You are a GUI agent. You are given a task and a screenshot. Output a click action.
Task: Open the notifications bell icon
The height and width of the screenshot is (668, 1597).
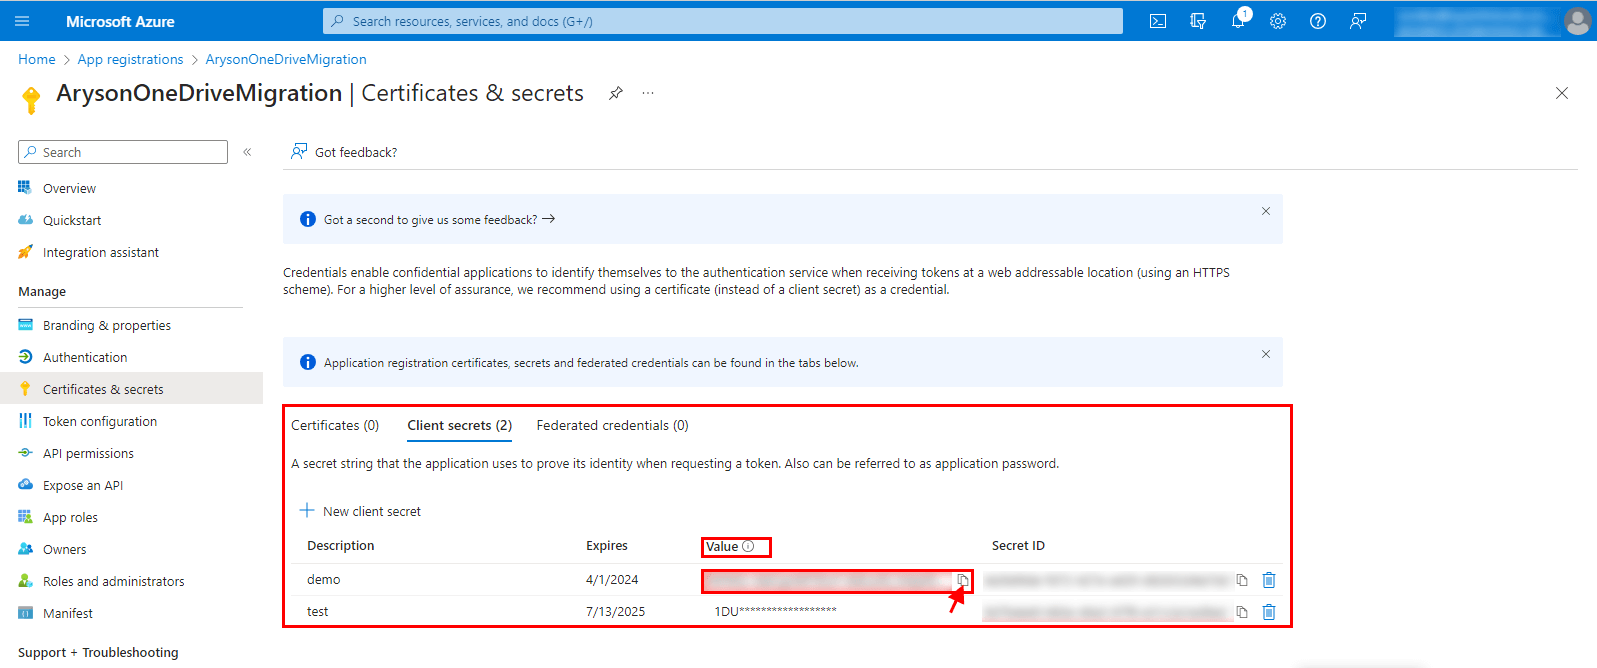click(x=1239, y=20)
